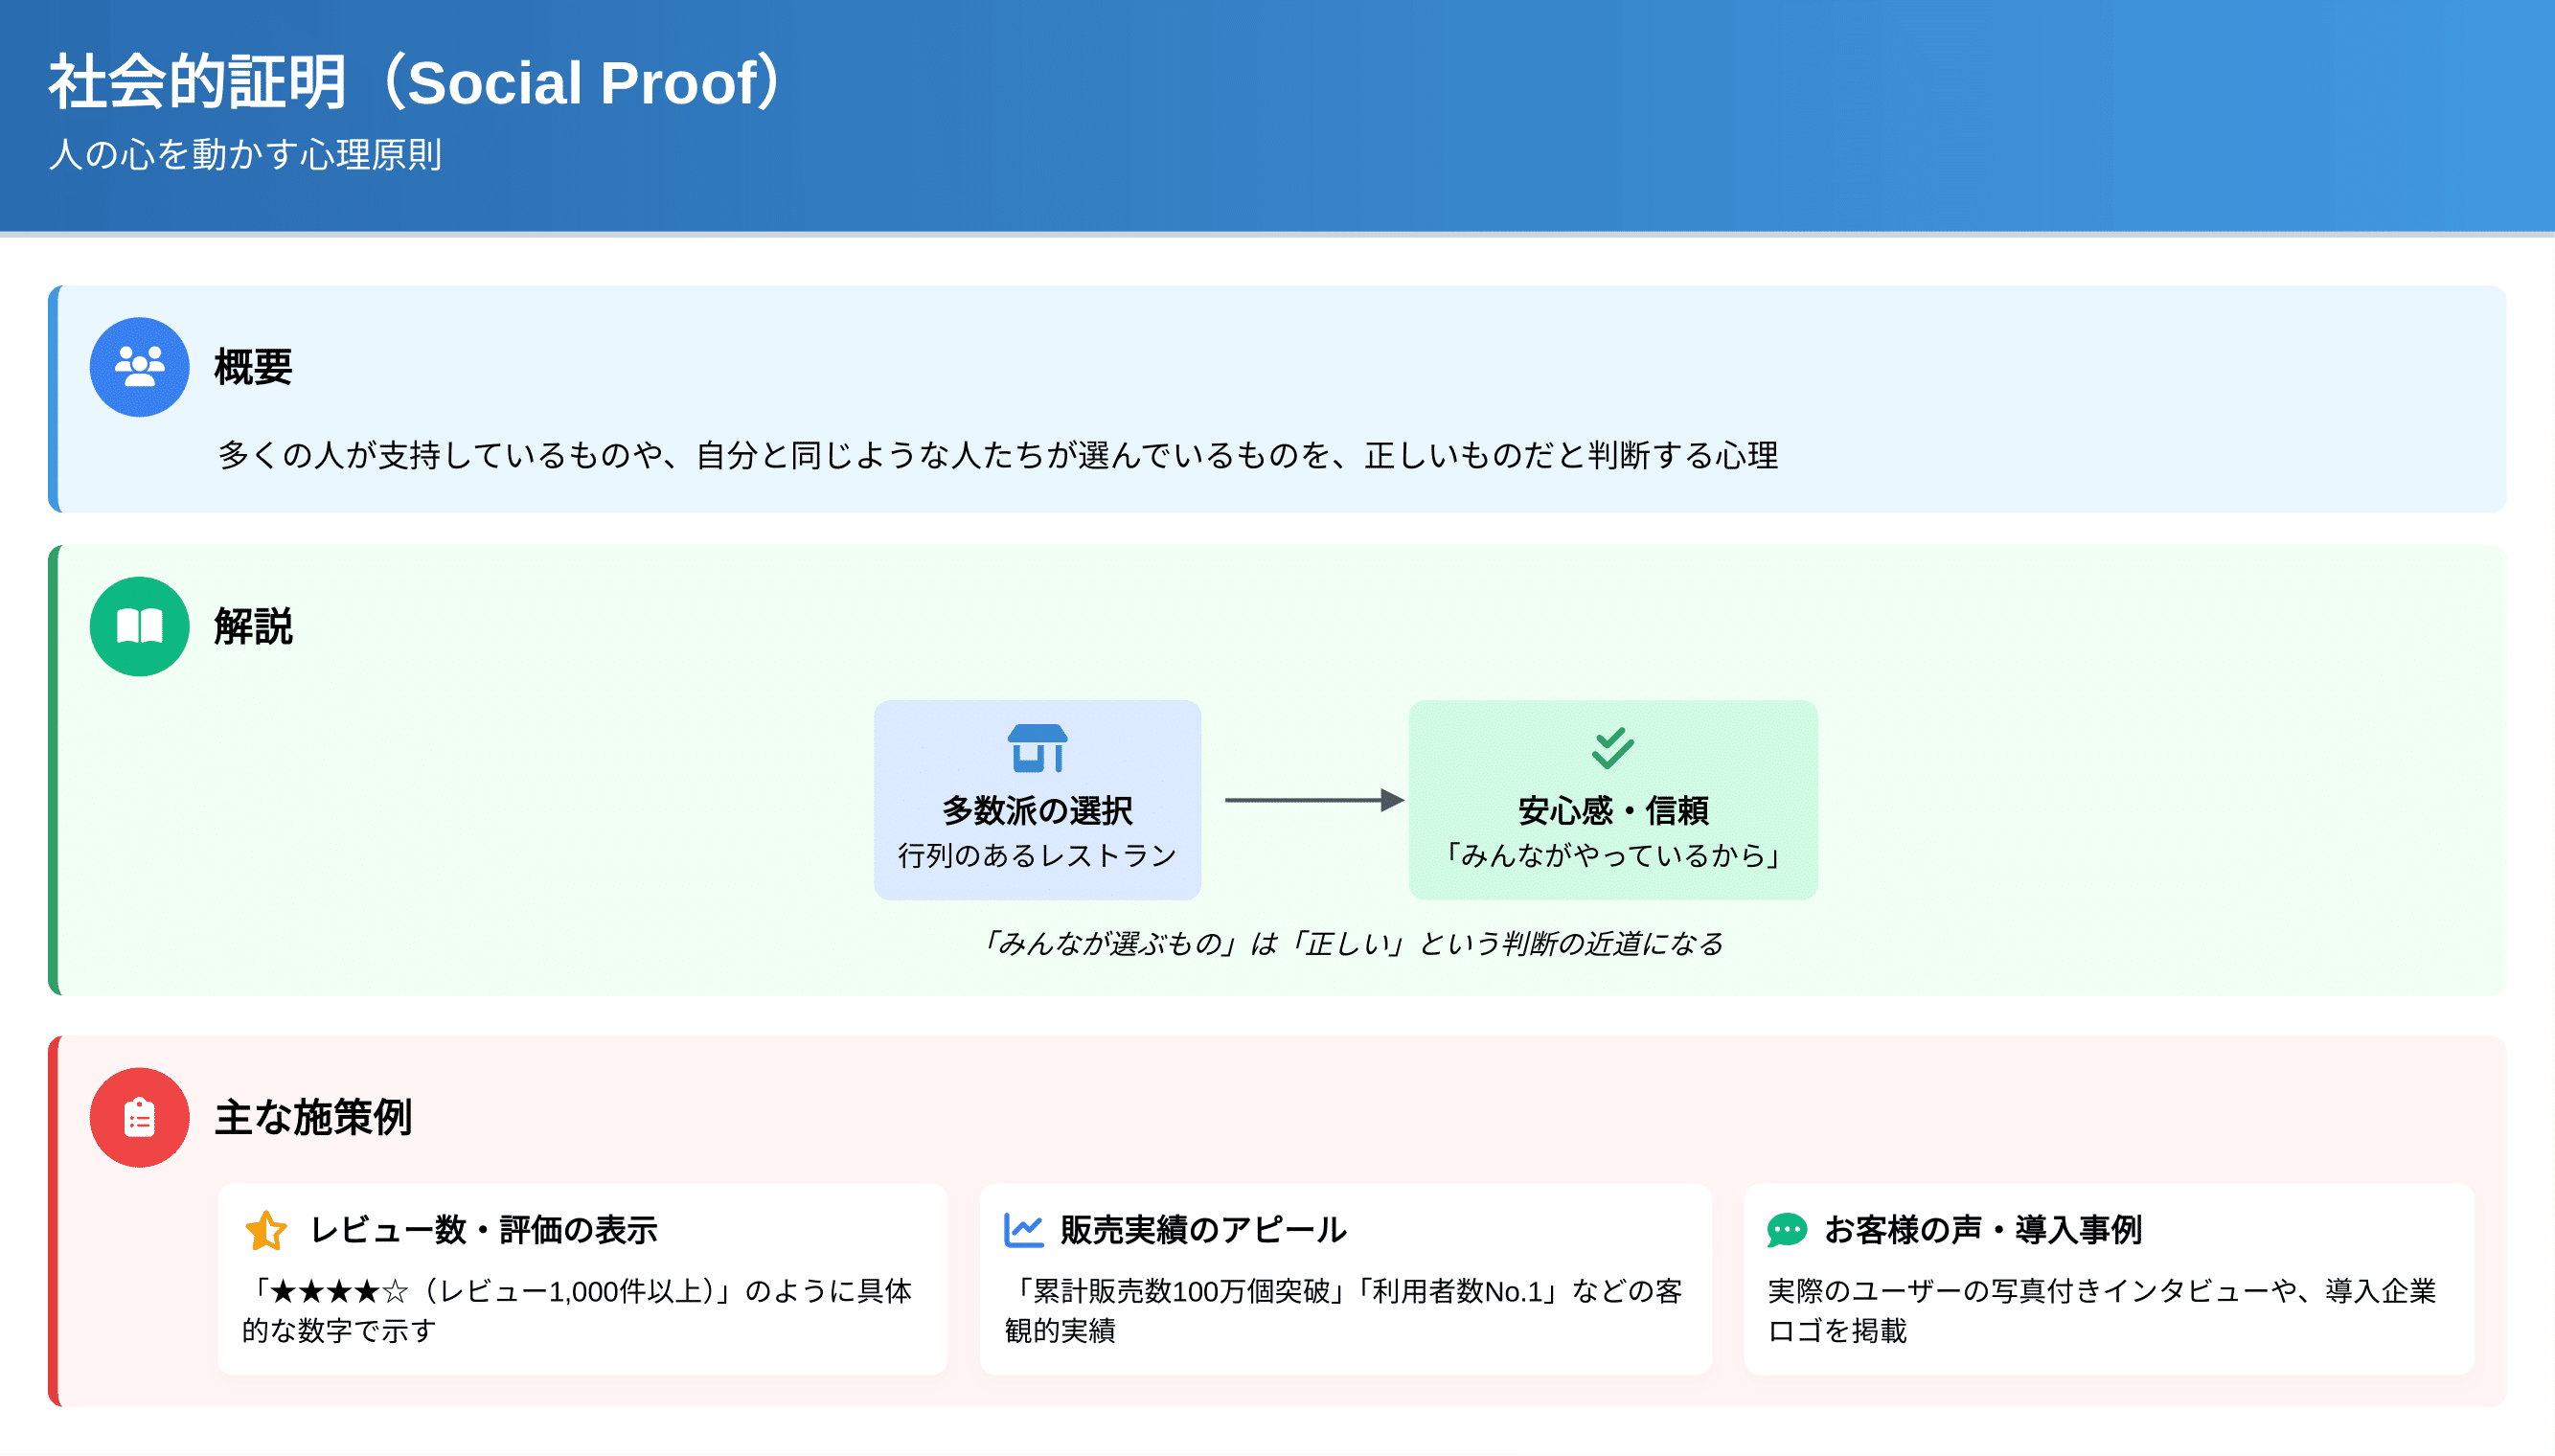2555x1456 pixels.
Task: Click the orange star icon beside レビュー数・評価の表示
Action: click(x=266, y=1230)
